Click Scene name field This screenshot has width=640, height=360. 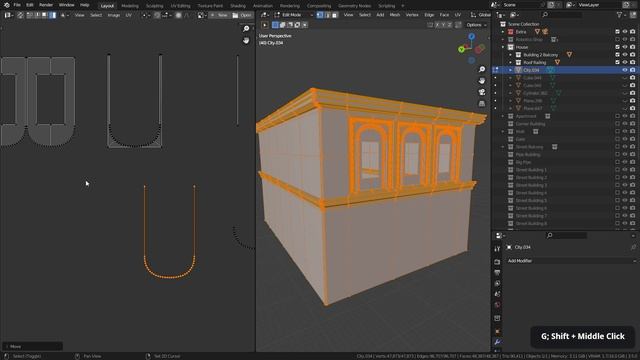(523, 5)
